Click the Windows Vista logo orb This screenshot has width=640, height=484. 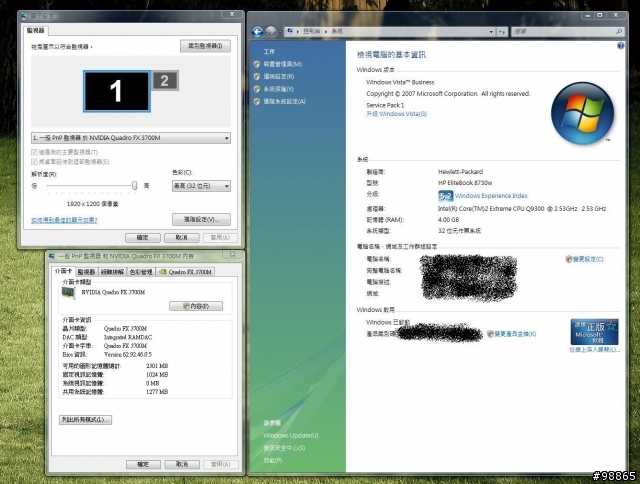click(x=582, y=113)
